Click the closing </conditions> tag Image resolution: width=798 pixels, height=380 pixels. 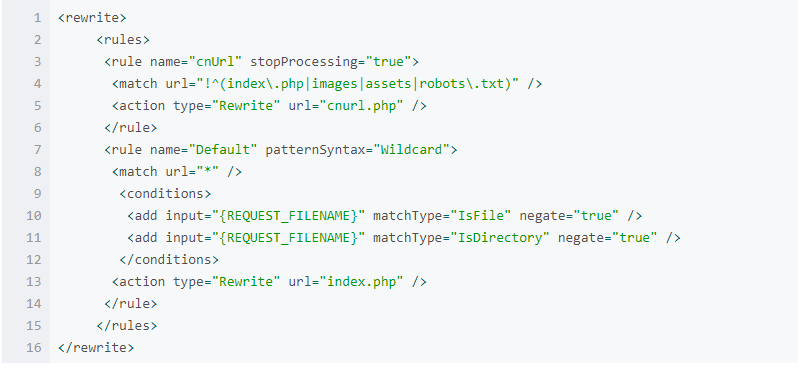[x=169, y=259]
